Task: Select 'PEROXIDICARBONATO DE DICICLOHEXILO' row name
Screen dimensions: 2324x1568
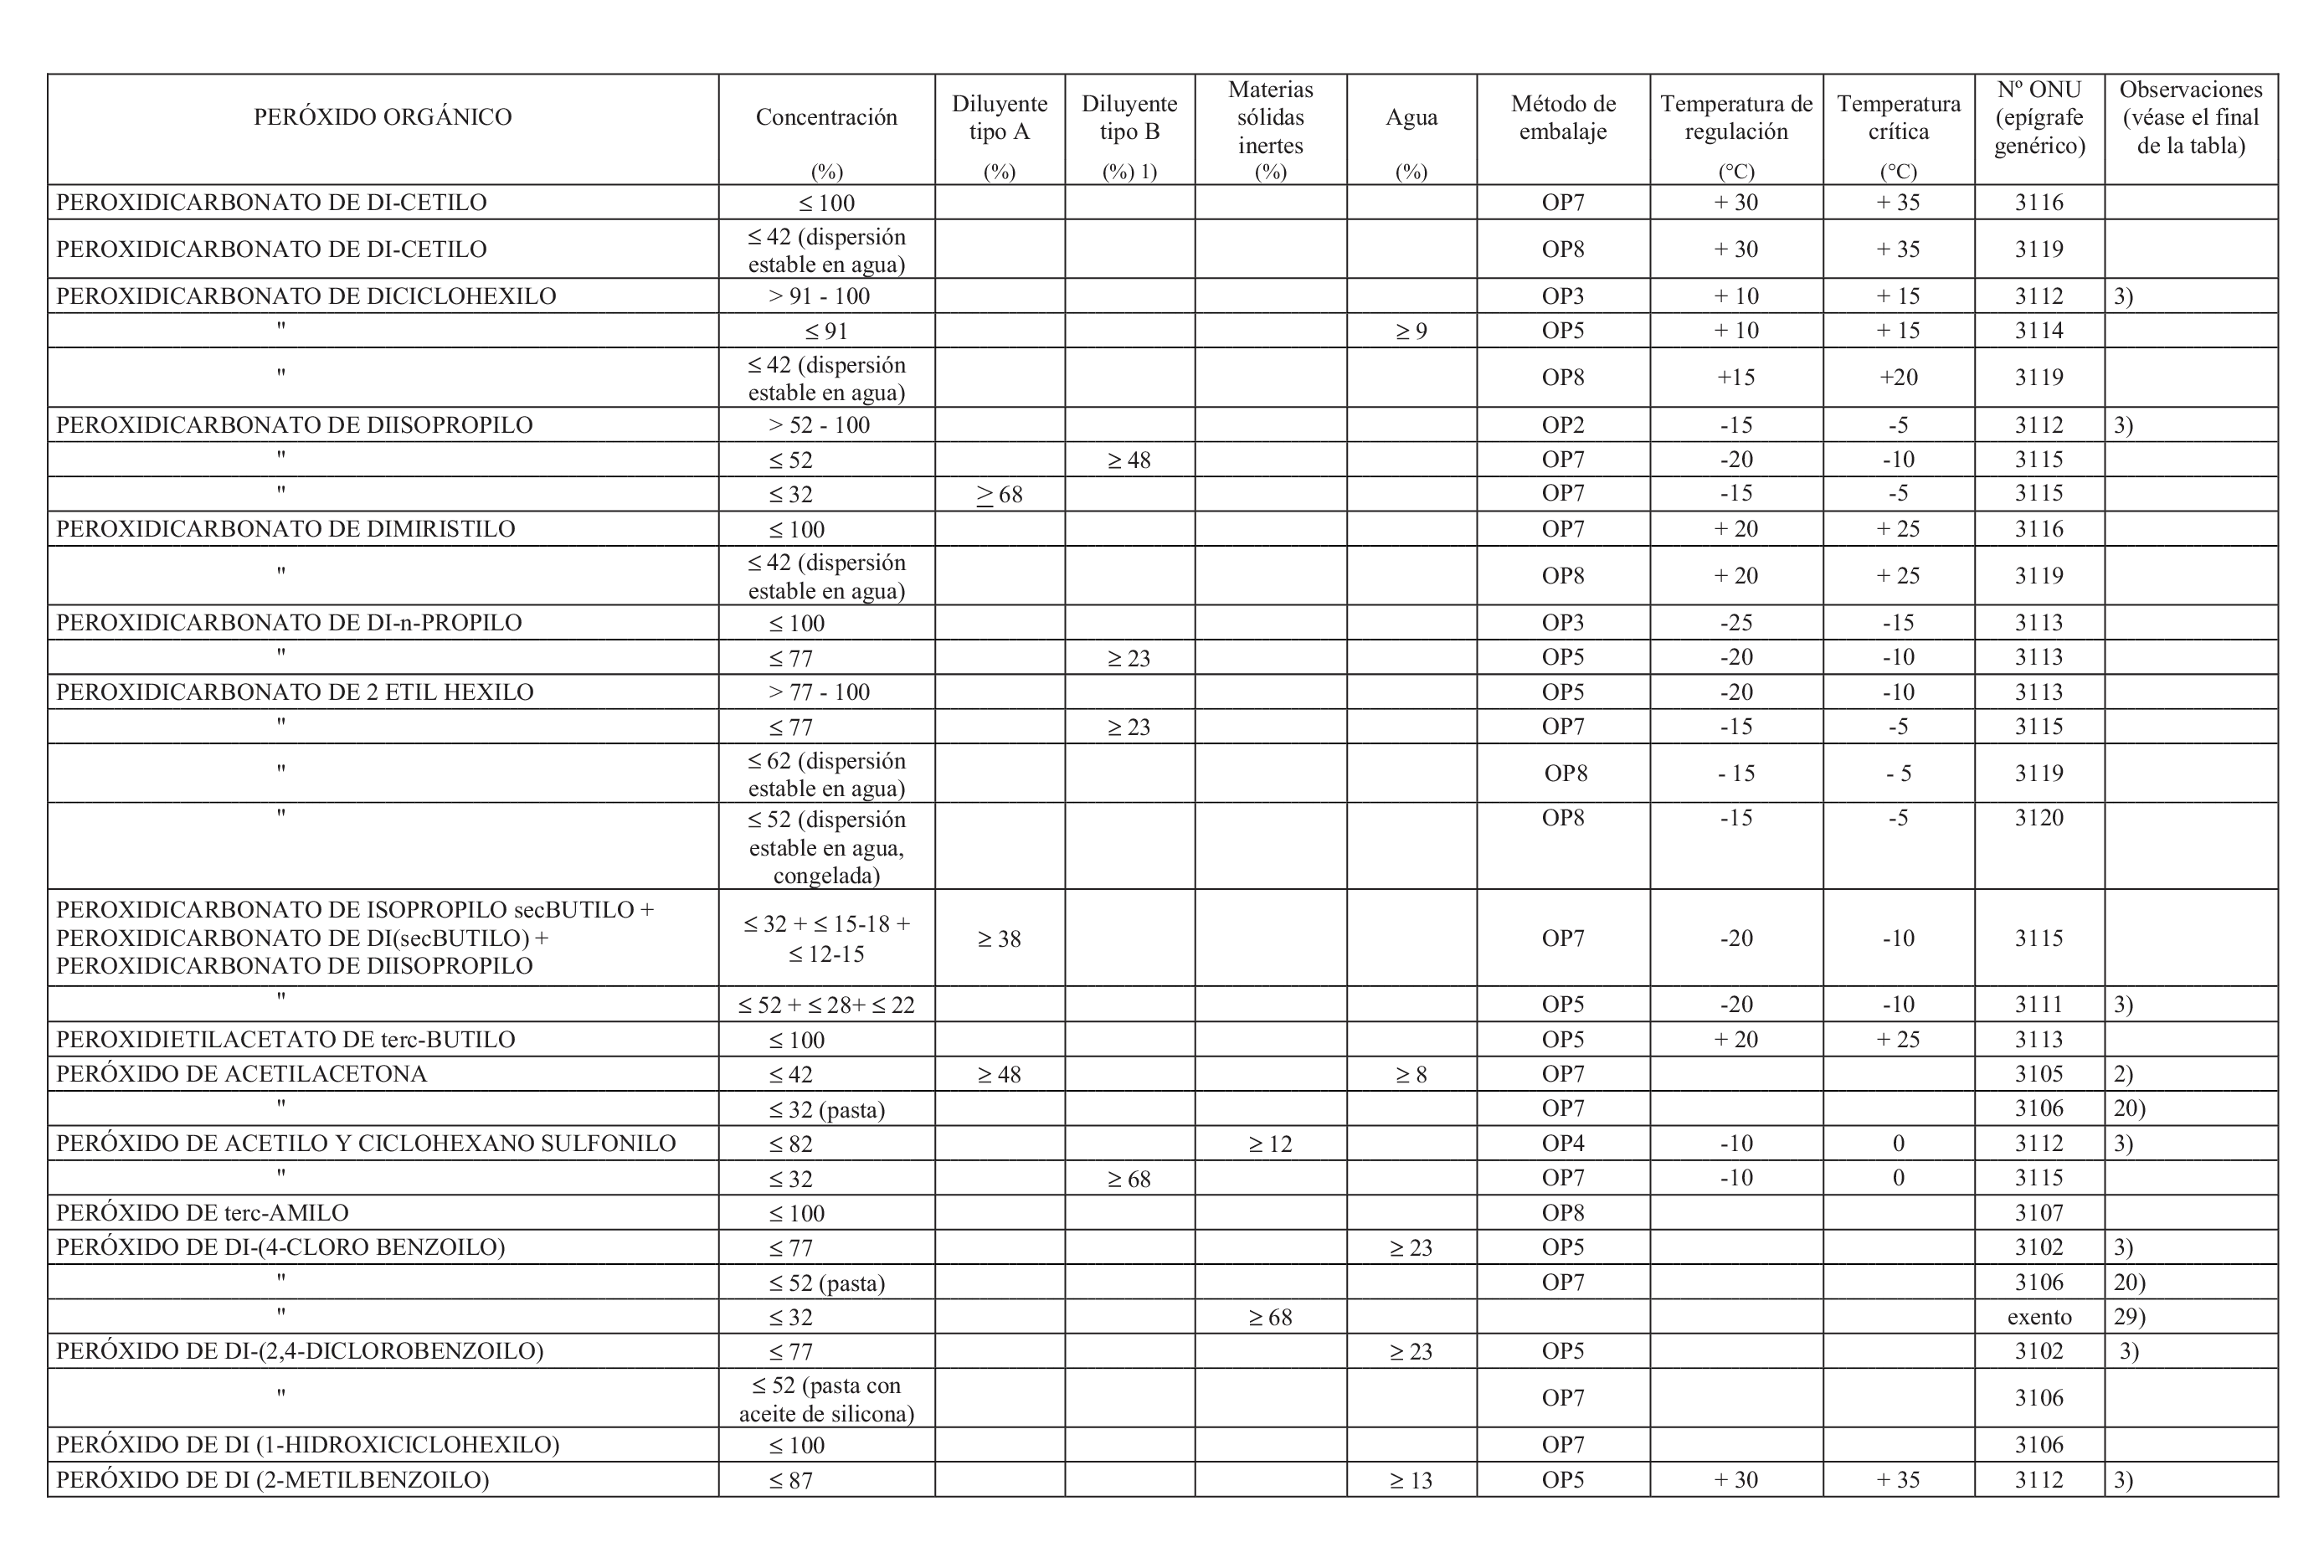Action: [x=306, y=296]
